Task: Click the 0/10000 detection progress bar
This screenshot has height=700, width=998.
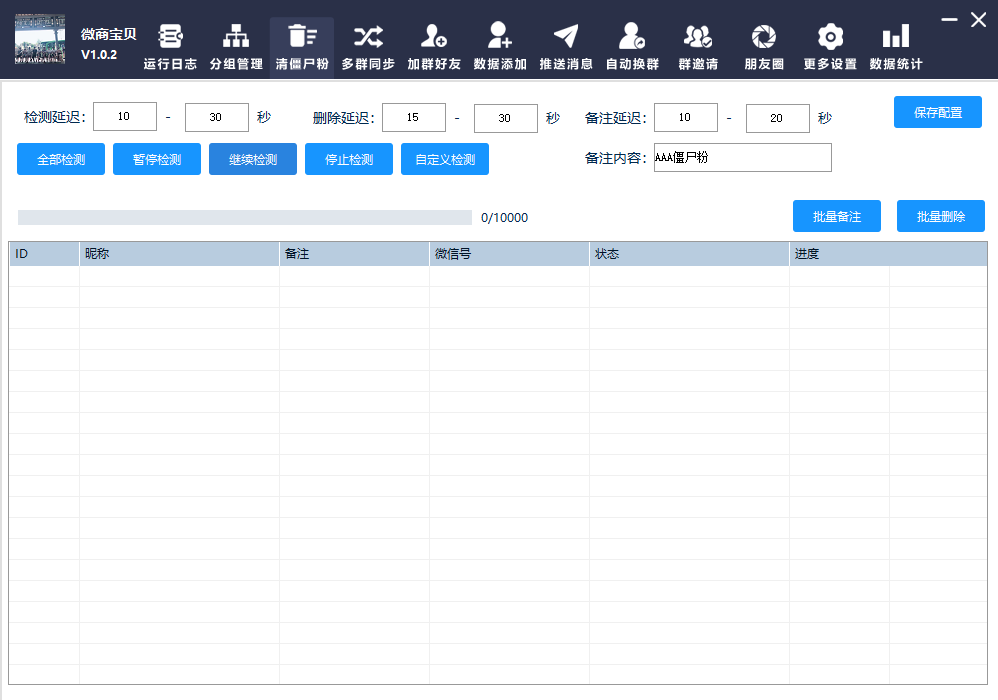Action: [245, 218]
